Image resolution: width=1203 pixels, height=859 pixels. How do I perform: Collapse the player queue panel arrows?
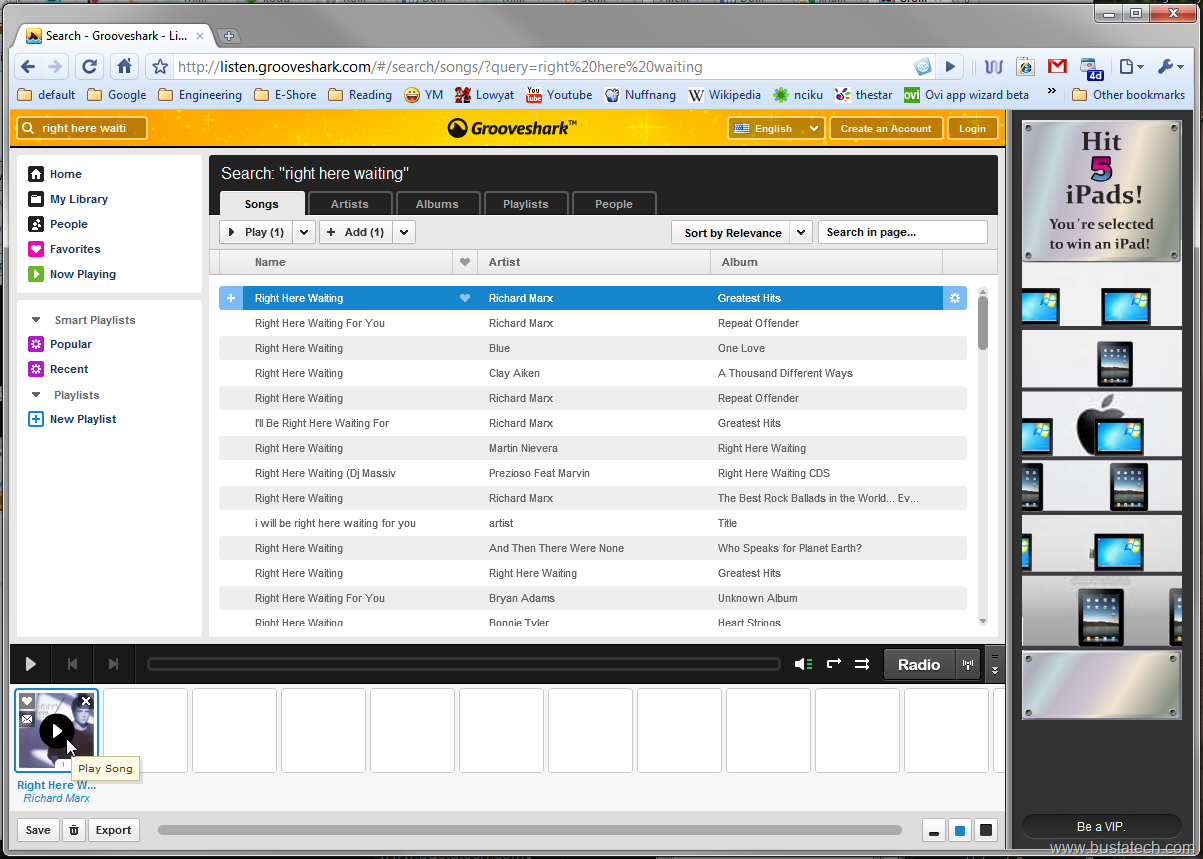click(x=993, y=664)
